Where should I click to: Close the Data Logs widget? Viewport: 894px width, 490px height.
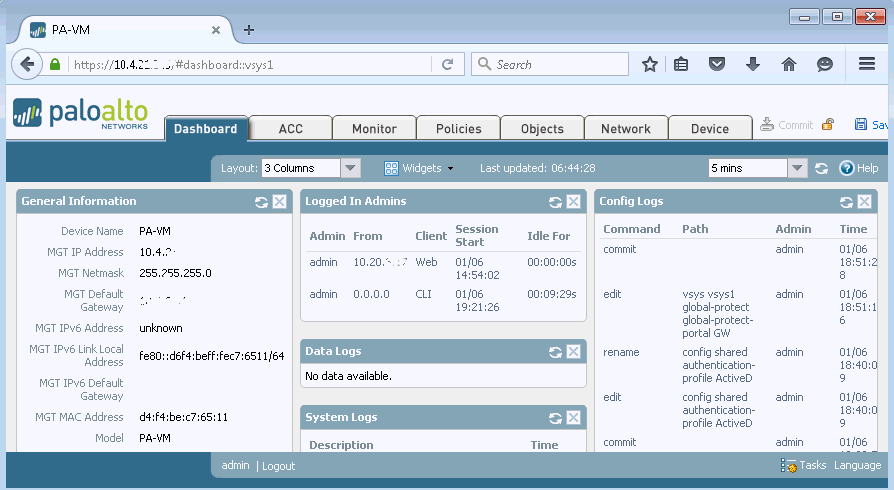point(573,352)
